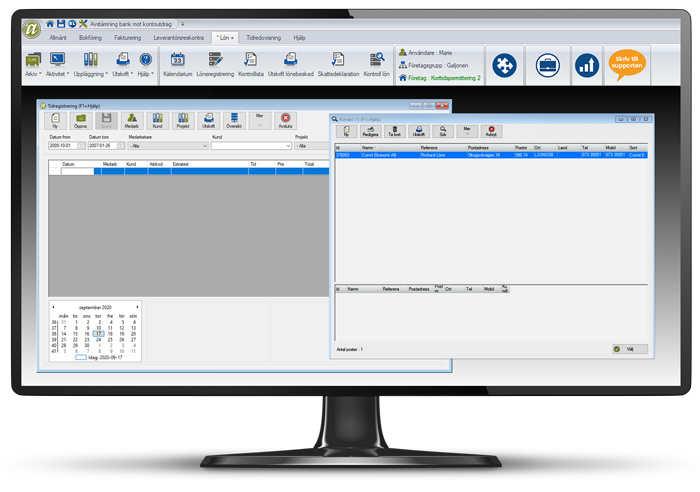Open the Kund combo box in Tidregistrering
Image resolution: width=700 pixels, height=492 pixels.
pos(288,146)
